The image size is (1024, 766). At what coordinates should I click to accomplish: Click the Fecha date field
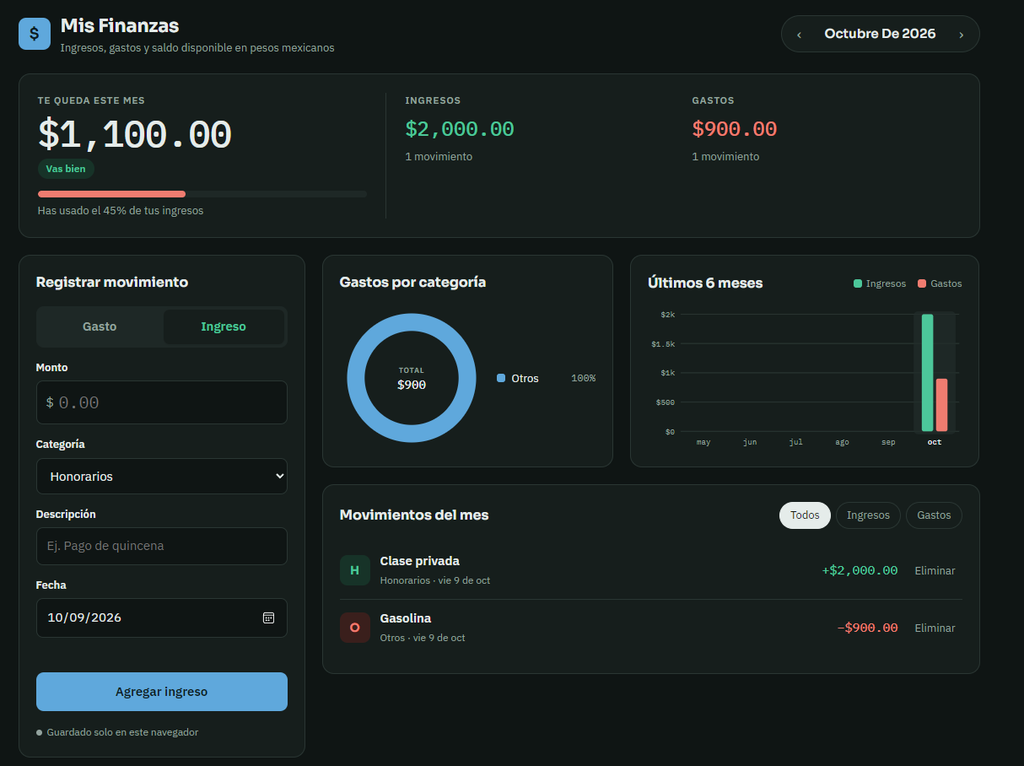point(161,618)
